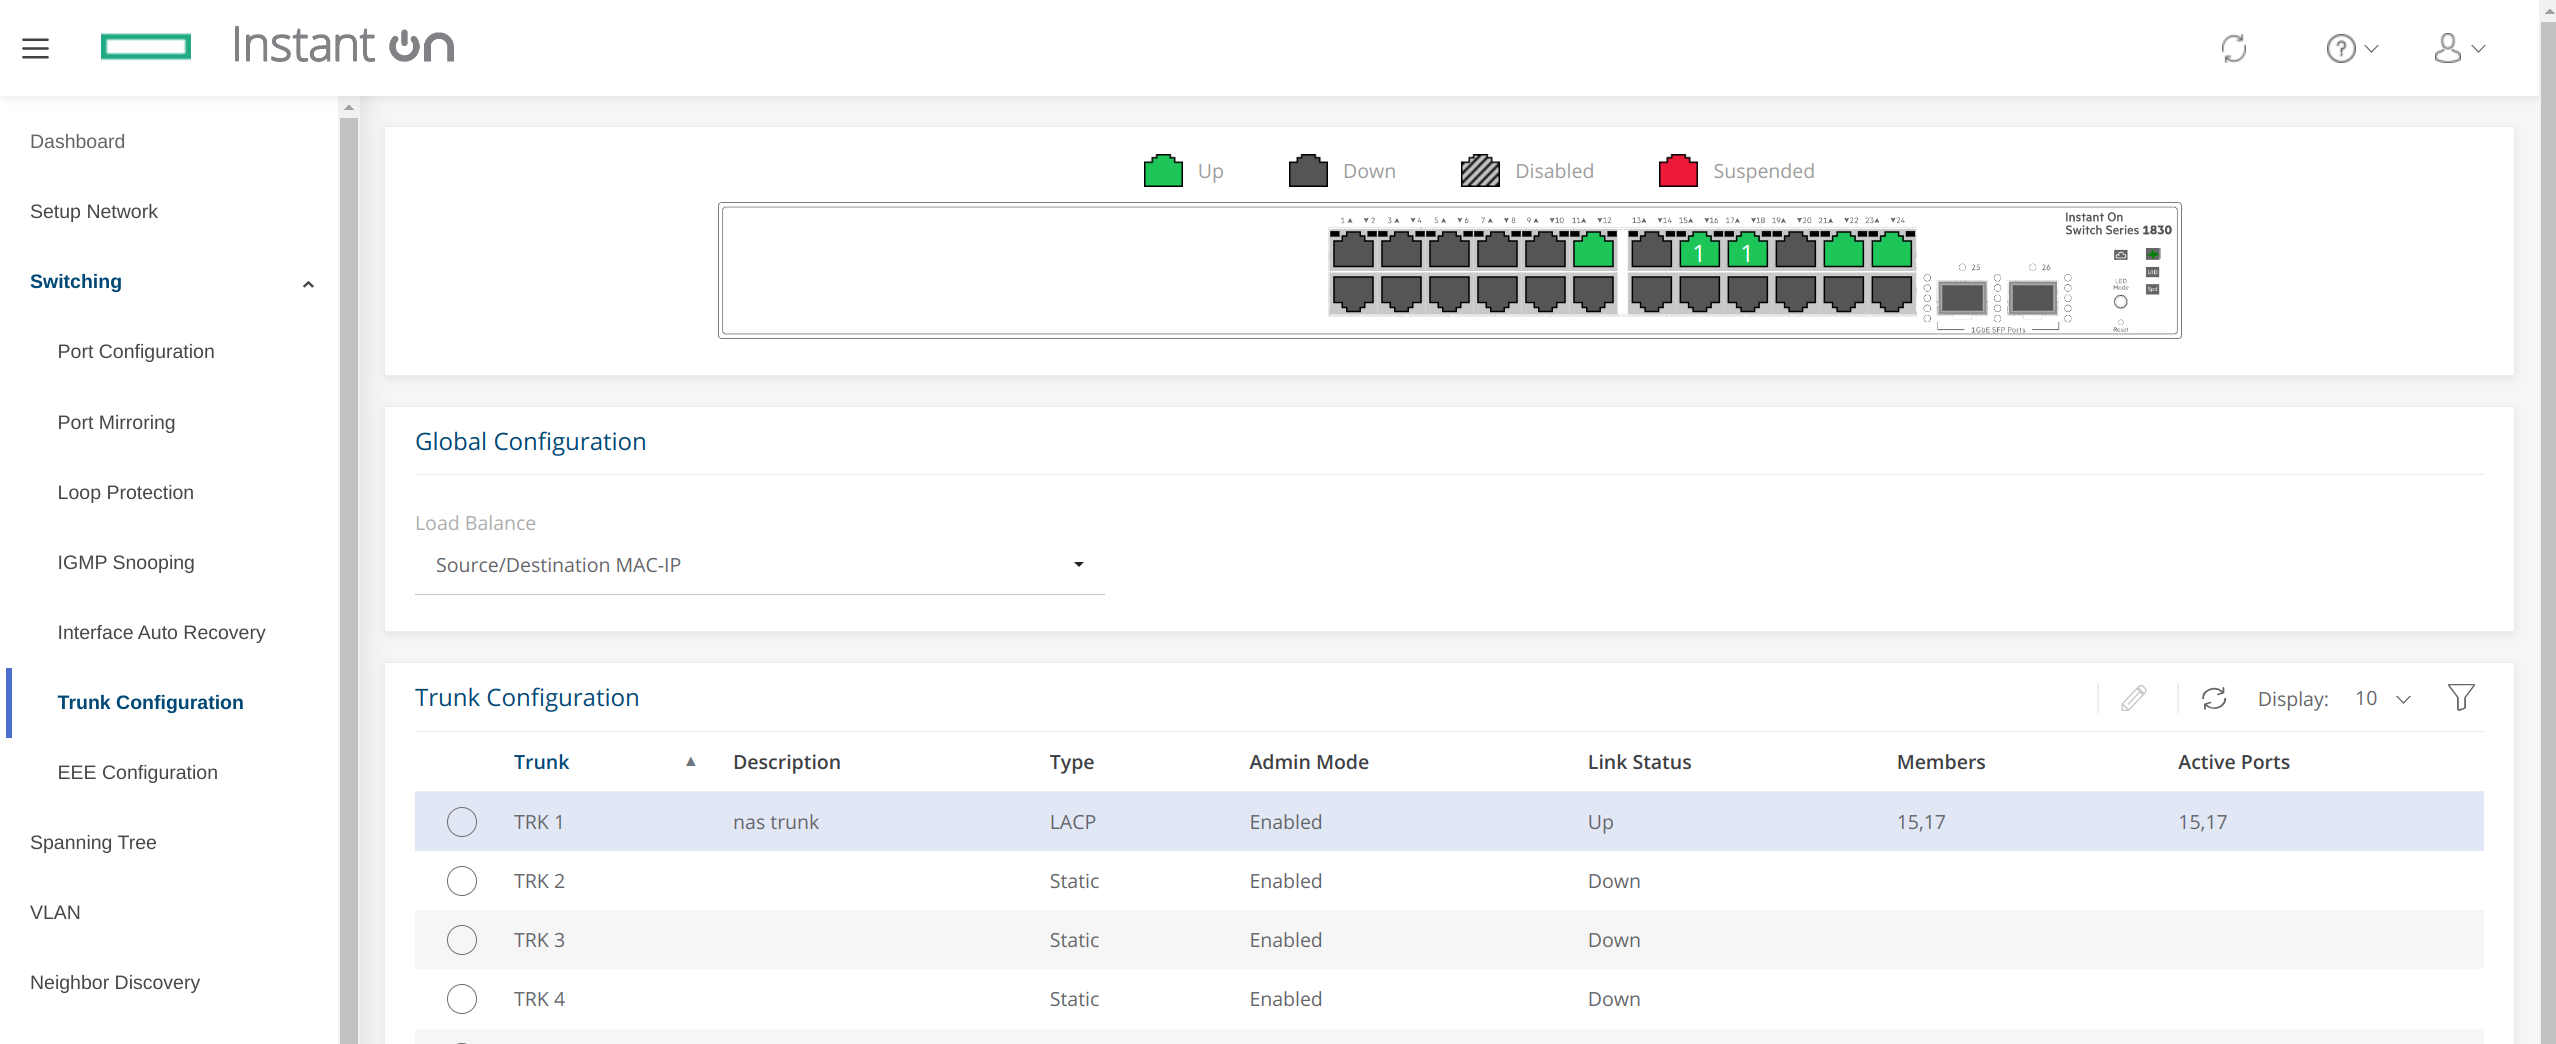Switch to Port Configuration page
This screenshot has width=2556, height=1044.
pos(135,351)
